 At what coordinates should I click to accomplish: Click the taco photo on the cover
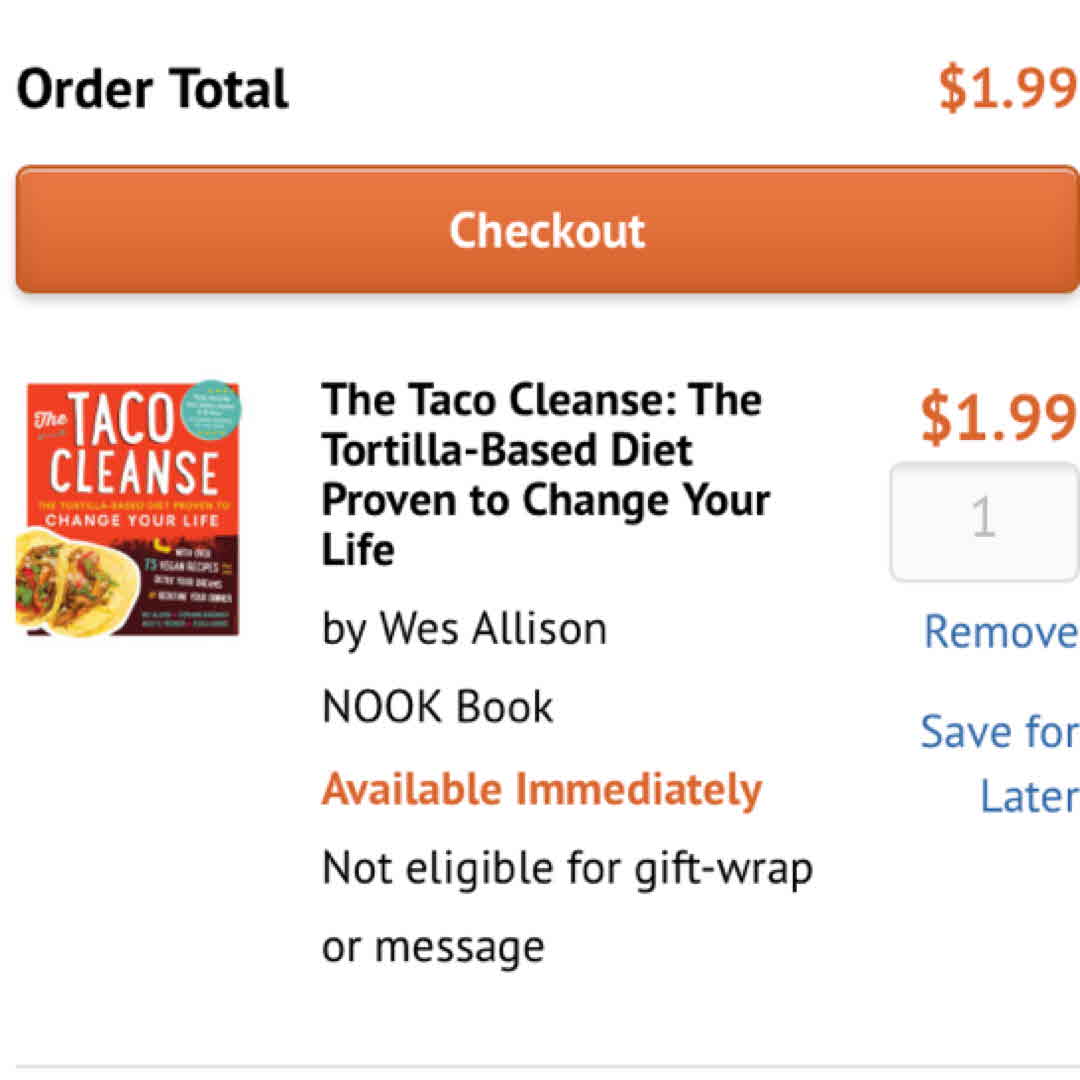[70, 583]
